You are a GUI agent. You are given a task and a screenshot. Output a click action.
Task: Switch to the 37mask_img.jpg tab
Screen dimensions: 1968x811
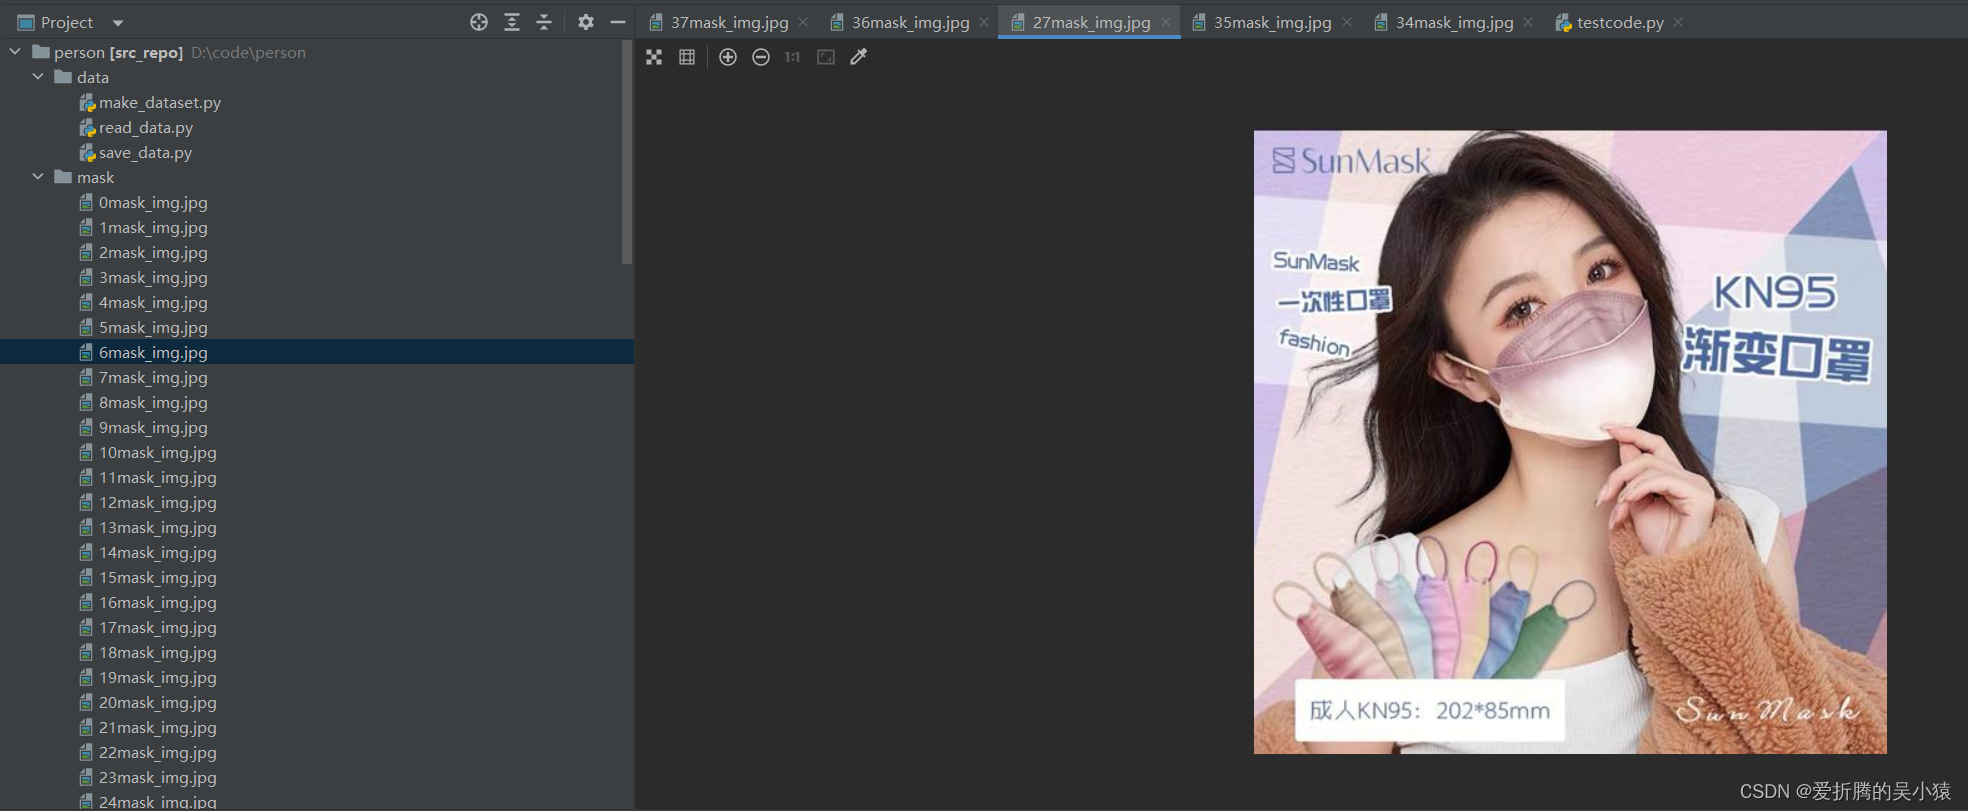pyautogui.click(x=729, y=22)
